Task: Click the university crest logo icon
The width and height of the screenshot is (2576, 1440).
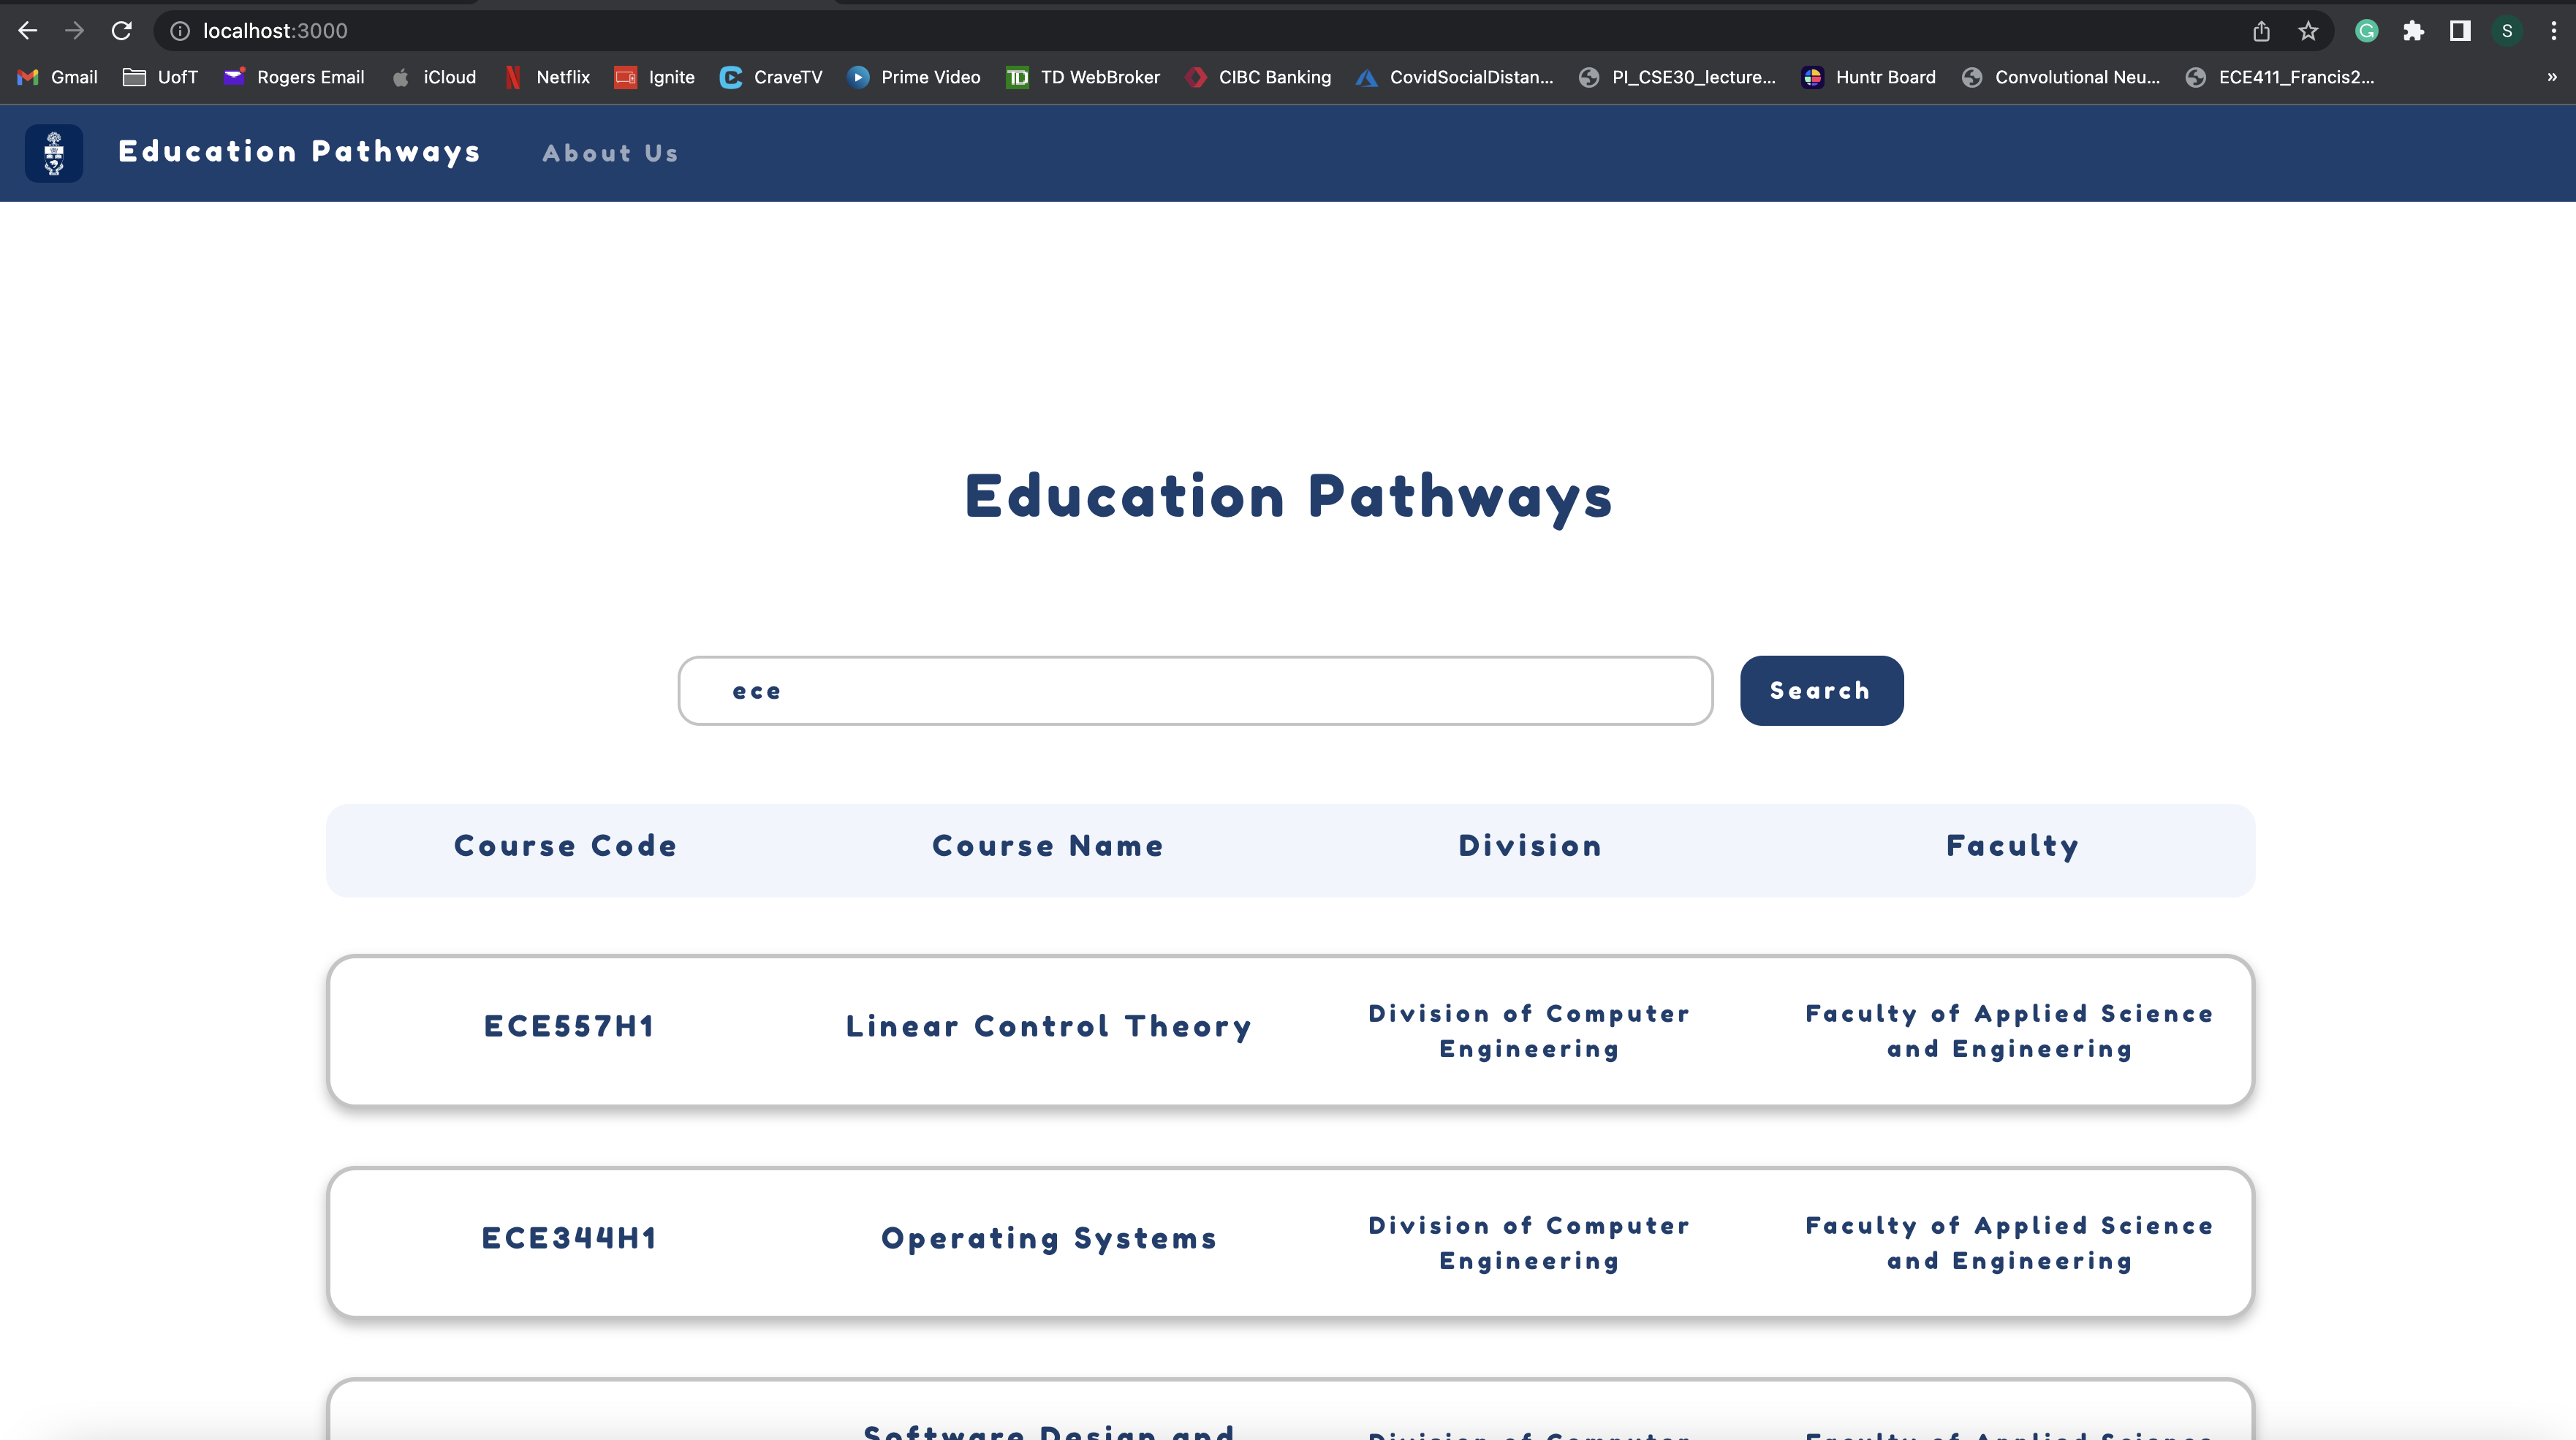Action: [54, 153]
